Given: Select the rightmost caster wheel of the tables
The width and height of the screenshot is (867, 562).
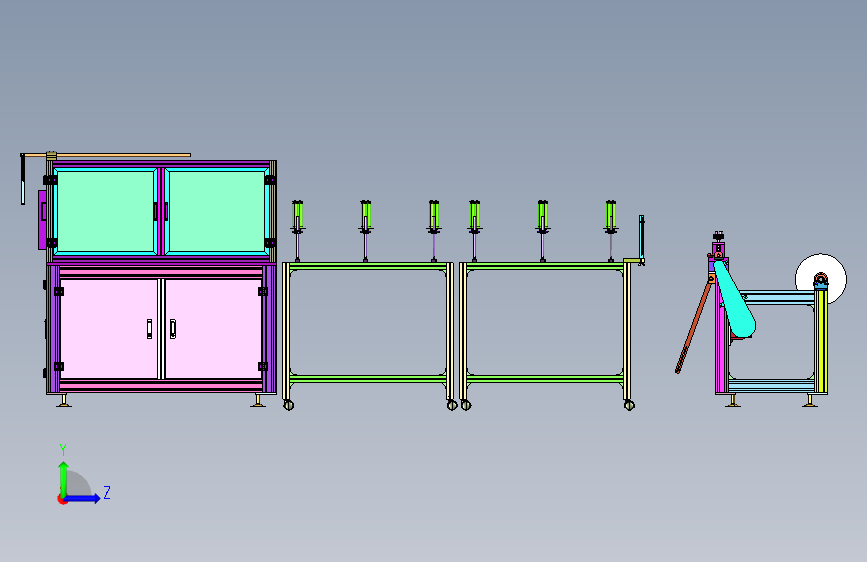Looking at the screenshot, I should [629, 405].
